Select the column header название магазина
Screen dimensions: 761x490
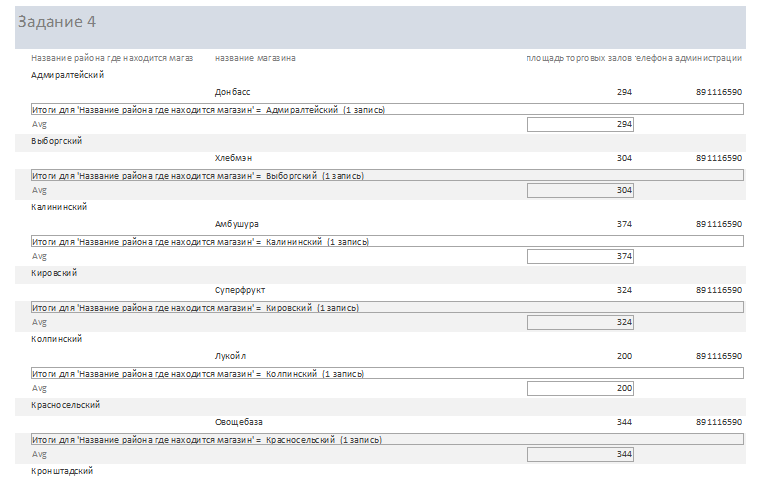[255, 58]
